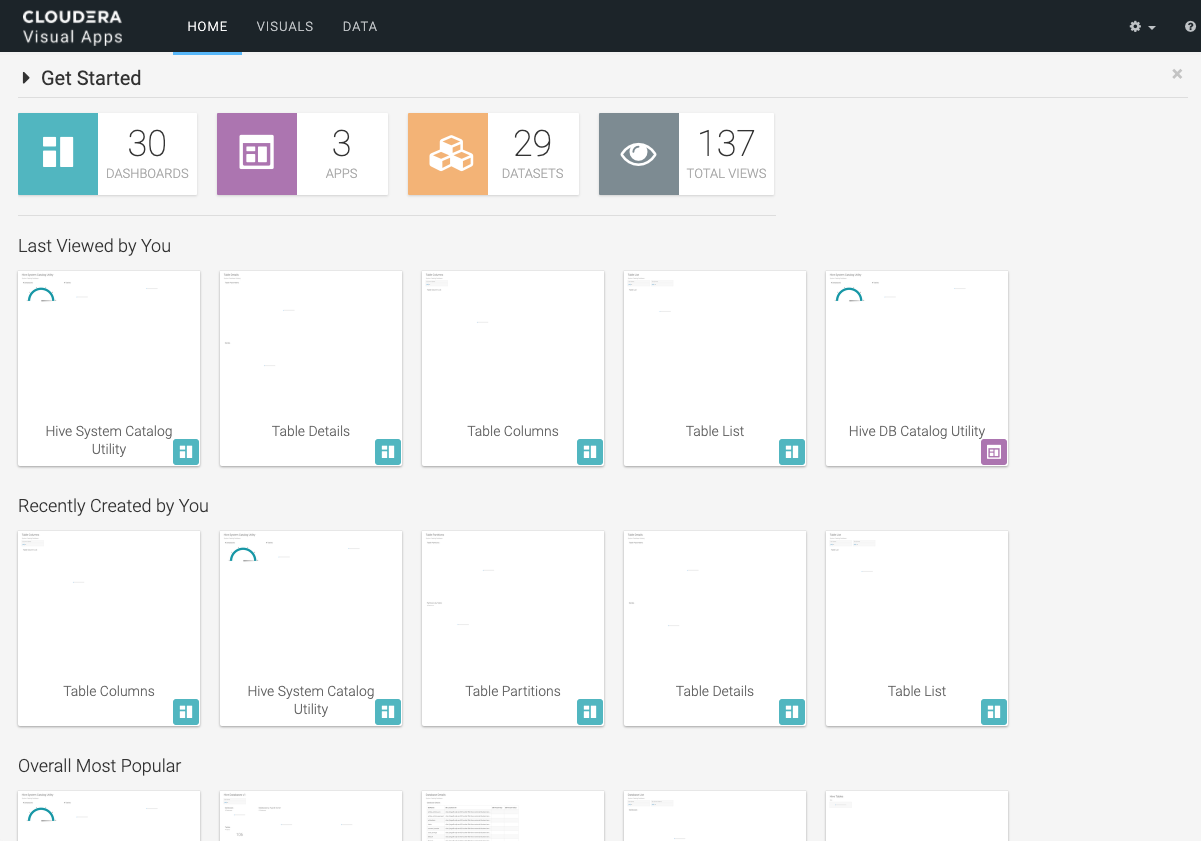Click dashboard icon on recently created Hive System Catalog Utility
The image size is (1201, 841).
[x=387, y=712]
